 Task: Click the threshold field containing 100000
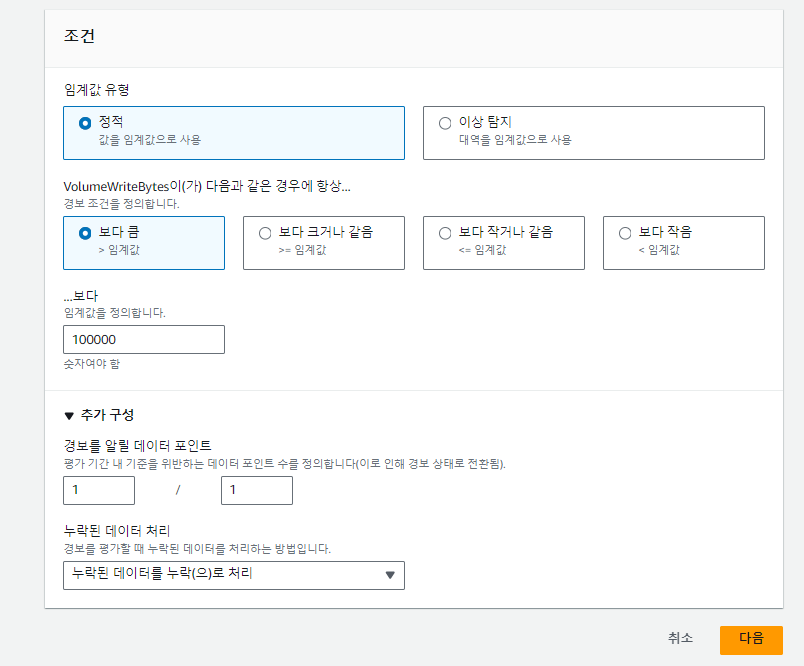pyautogui.click(x=143, y=340)
